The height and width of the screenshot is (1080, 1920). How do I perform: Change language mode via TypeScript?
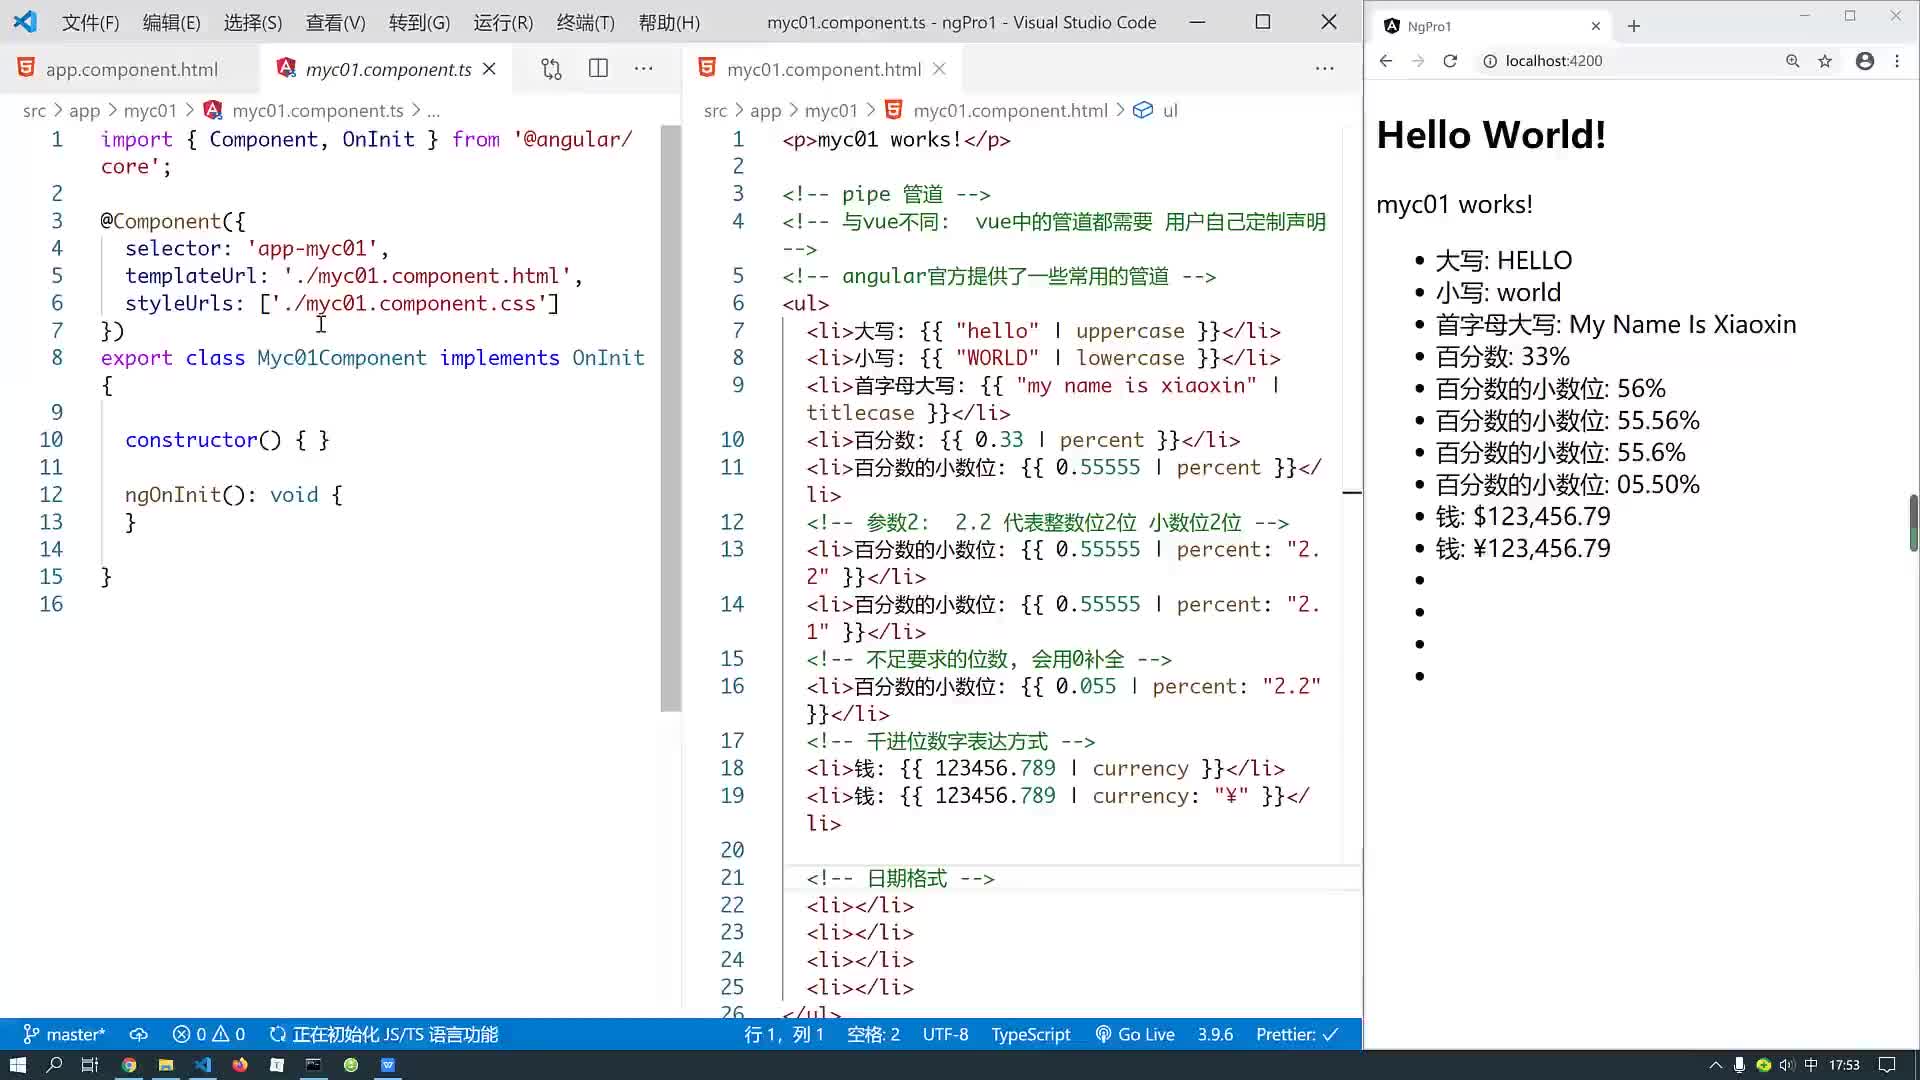pos(1030,1034)
